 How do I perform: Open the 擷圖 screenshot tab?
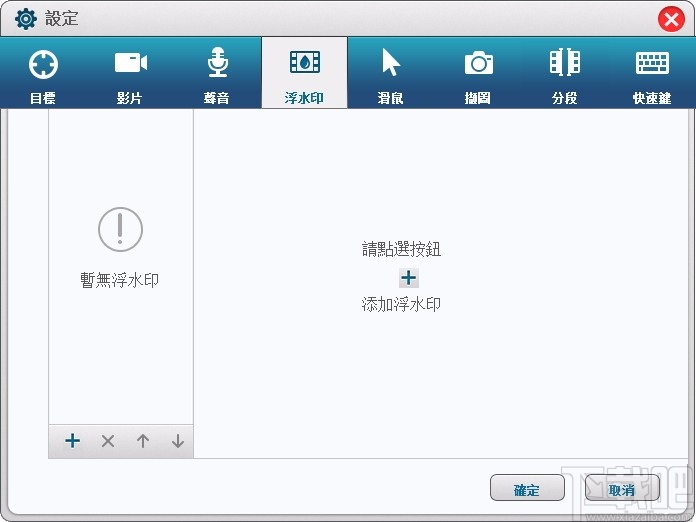(478, 73)
